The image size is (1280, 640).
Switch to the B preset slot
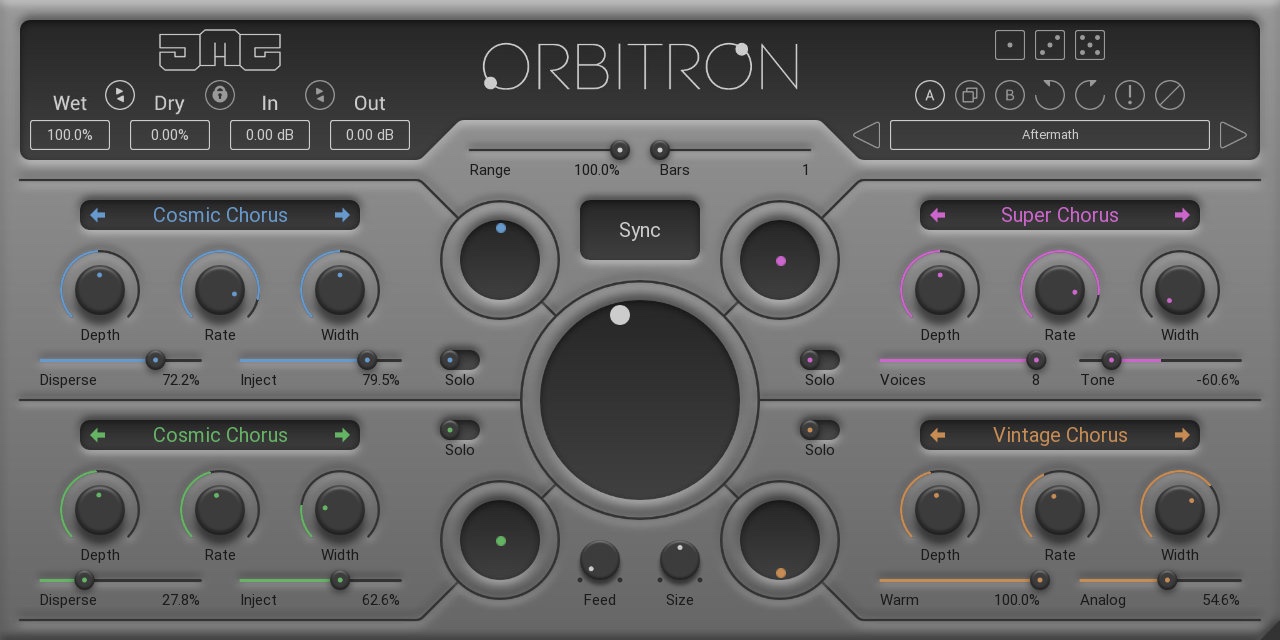(x=1009, y=96)
